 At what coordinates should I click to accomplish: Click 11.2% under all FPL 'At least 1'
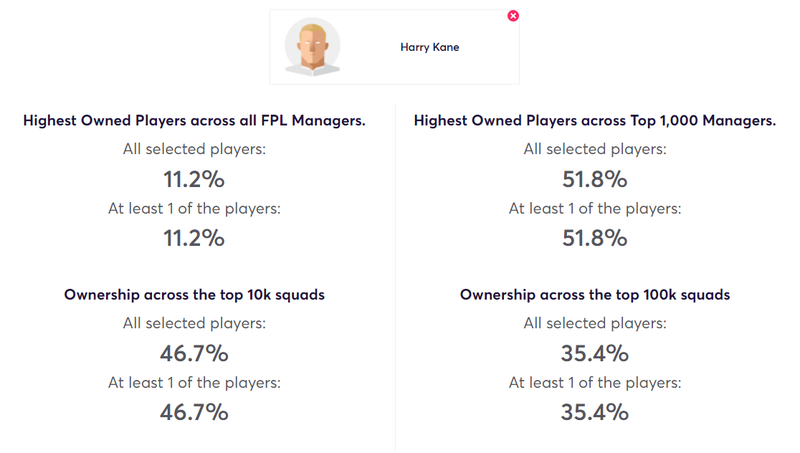(x=194, y=238)
